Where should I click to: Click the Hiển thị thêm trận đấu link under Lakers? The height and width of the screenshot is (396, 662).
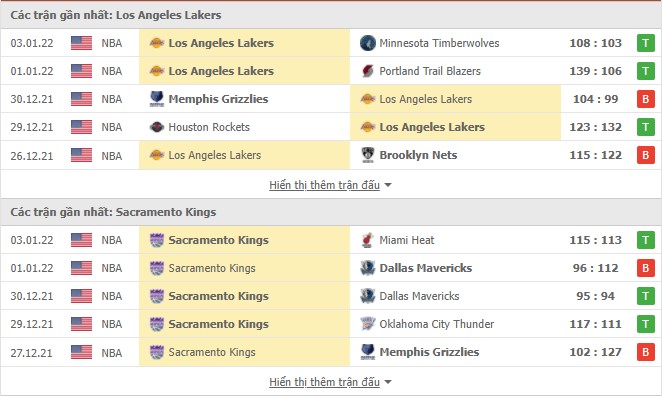324,185
